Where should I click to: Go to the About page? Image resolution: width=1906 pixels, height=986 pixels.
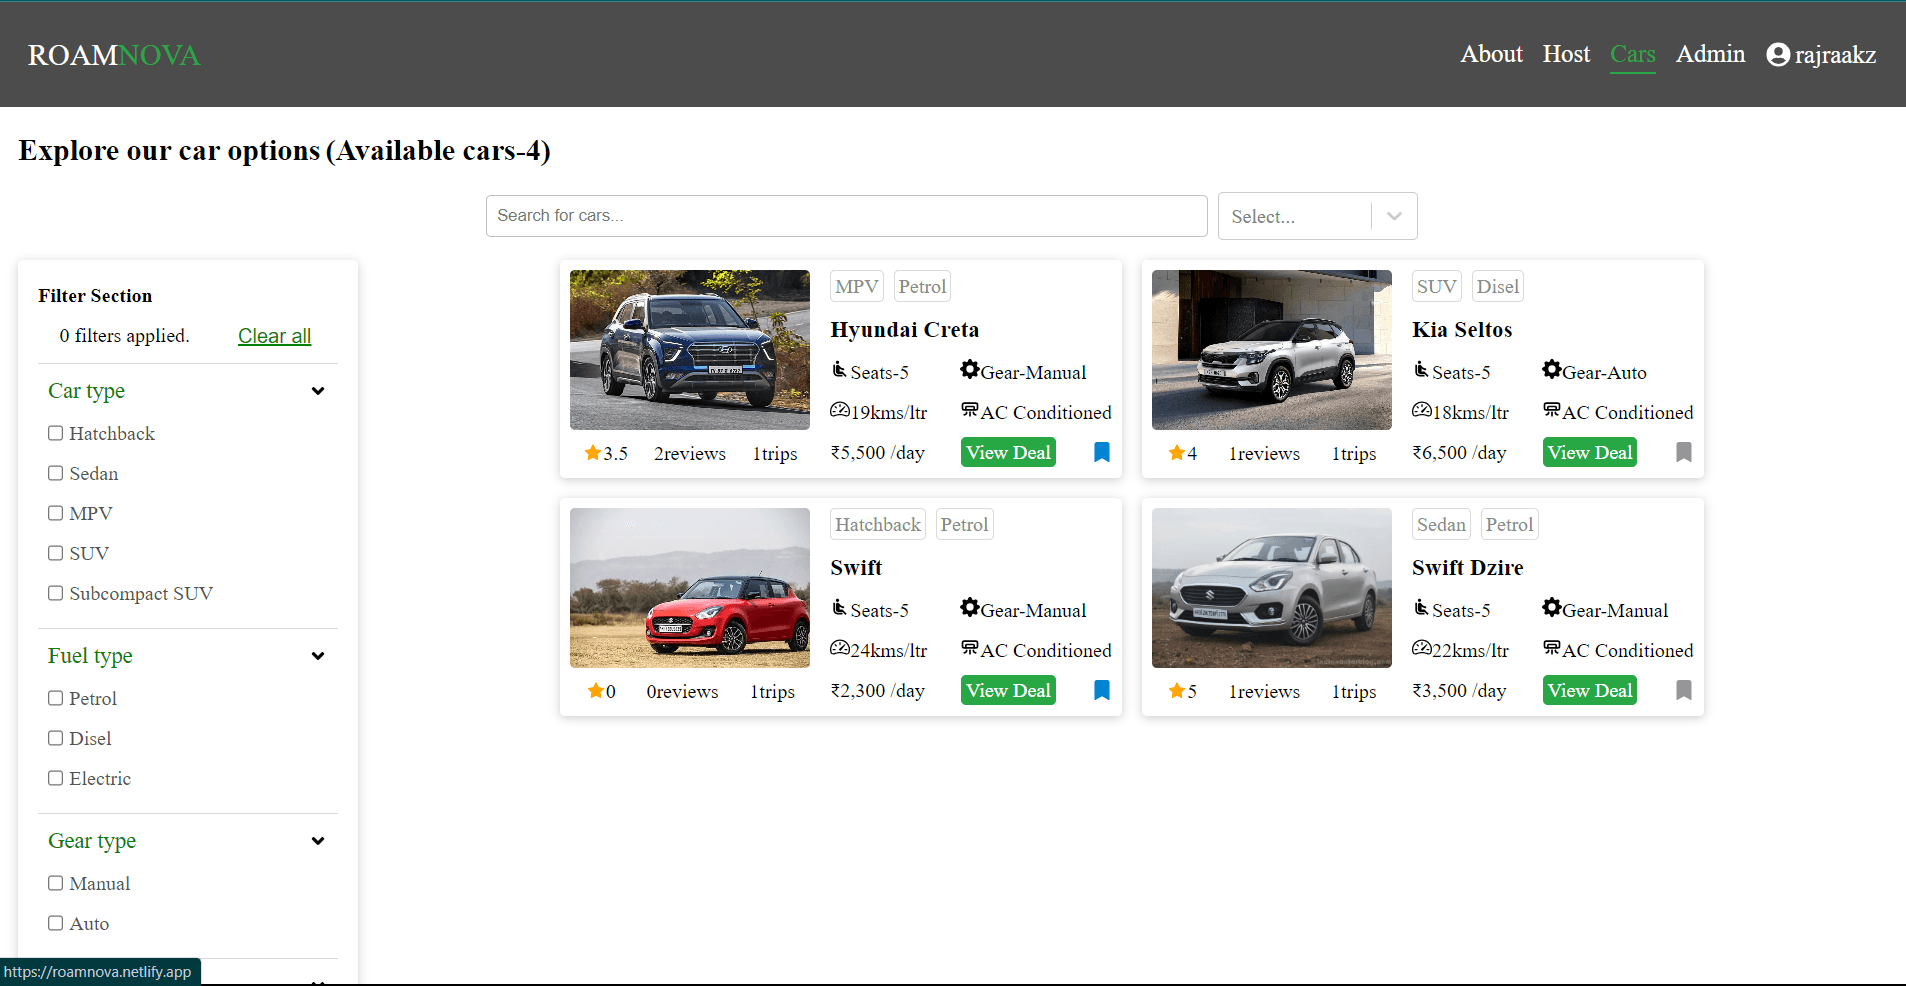1491,54
